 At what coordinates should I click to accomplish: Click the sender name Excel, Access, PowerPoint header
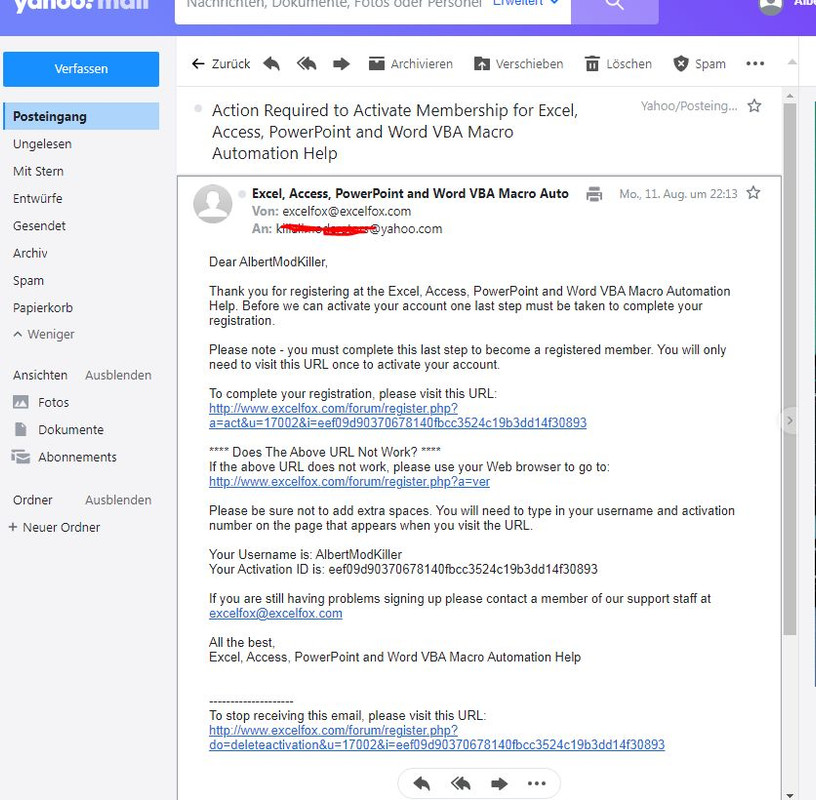point(410,194)
